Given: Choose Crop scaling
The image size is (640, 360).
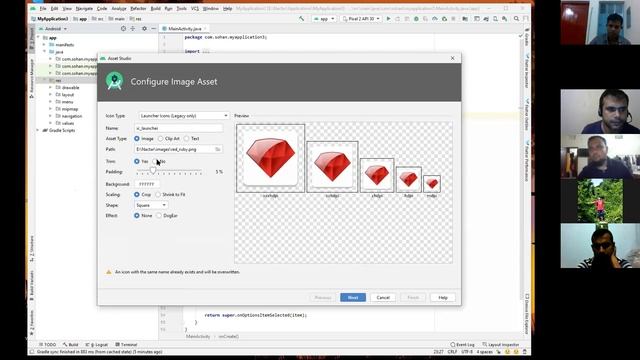Looking at the screenshot, I should pyautogui.click(x=137, y=195).
